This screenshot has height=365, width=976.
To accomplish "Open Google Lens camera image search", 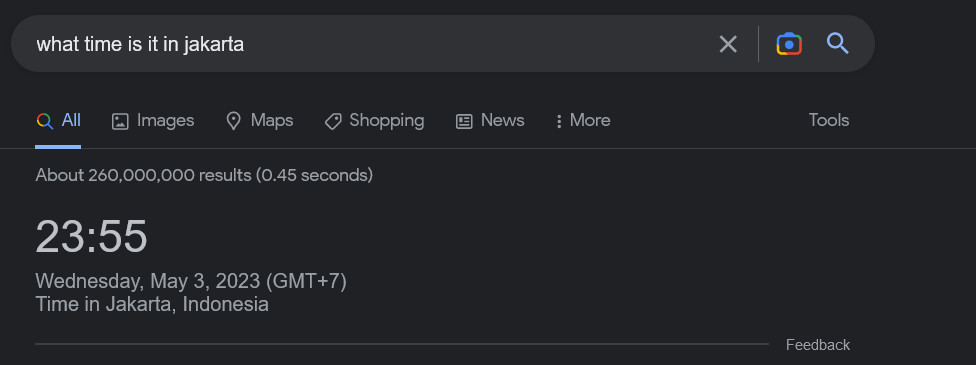I will [789, 44].
